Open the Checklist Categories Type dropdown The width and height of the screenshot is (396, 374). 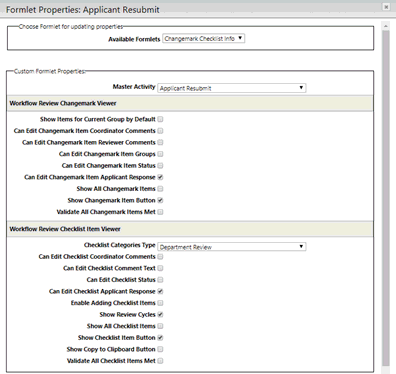tap(232, 247)
